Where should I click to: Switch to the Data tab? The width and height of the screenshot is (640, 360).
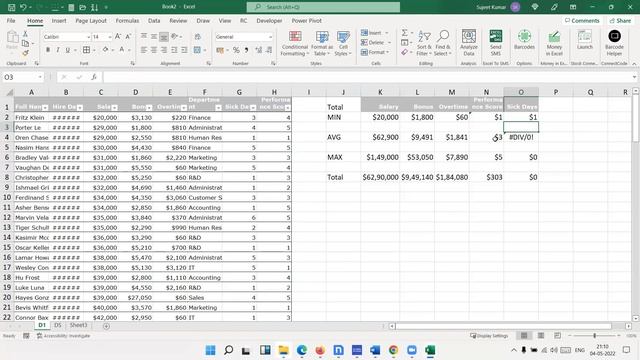point(154,20)
